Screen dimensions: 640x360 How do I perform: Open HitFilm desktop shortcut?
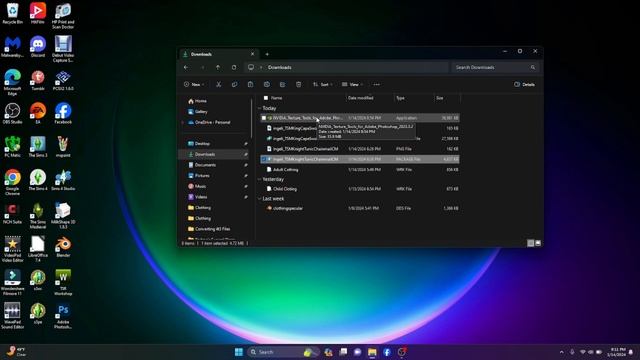pos(38,13)
